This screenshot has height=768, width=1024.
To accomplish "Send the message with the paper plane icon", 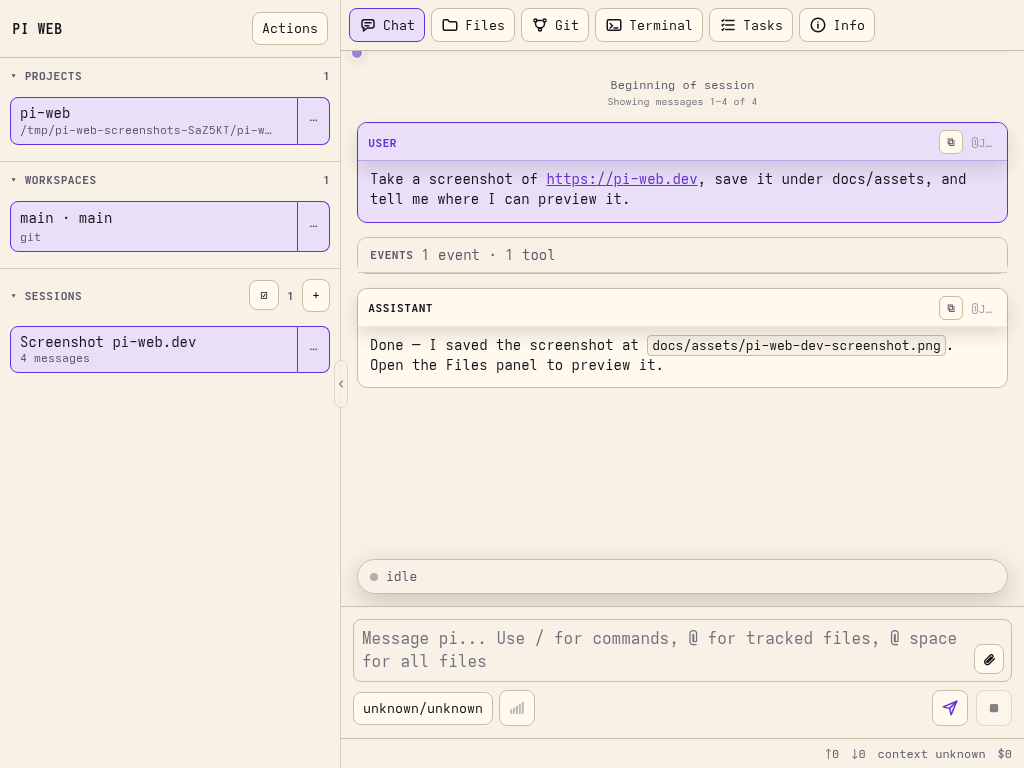I will pyautogui.click(x=950, y=708).
